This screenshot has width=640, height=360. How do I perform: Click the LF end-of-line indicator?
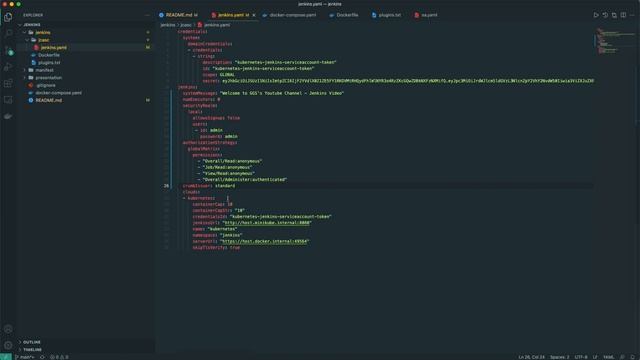tap(595, 357)
